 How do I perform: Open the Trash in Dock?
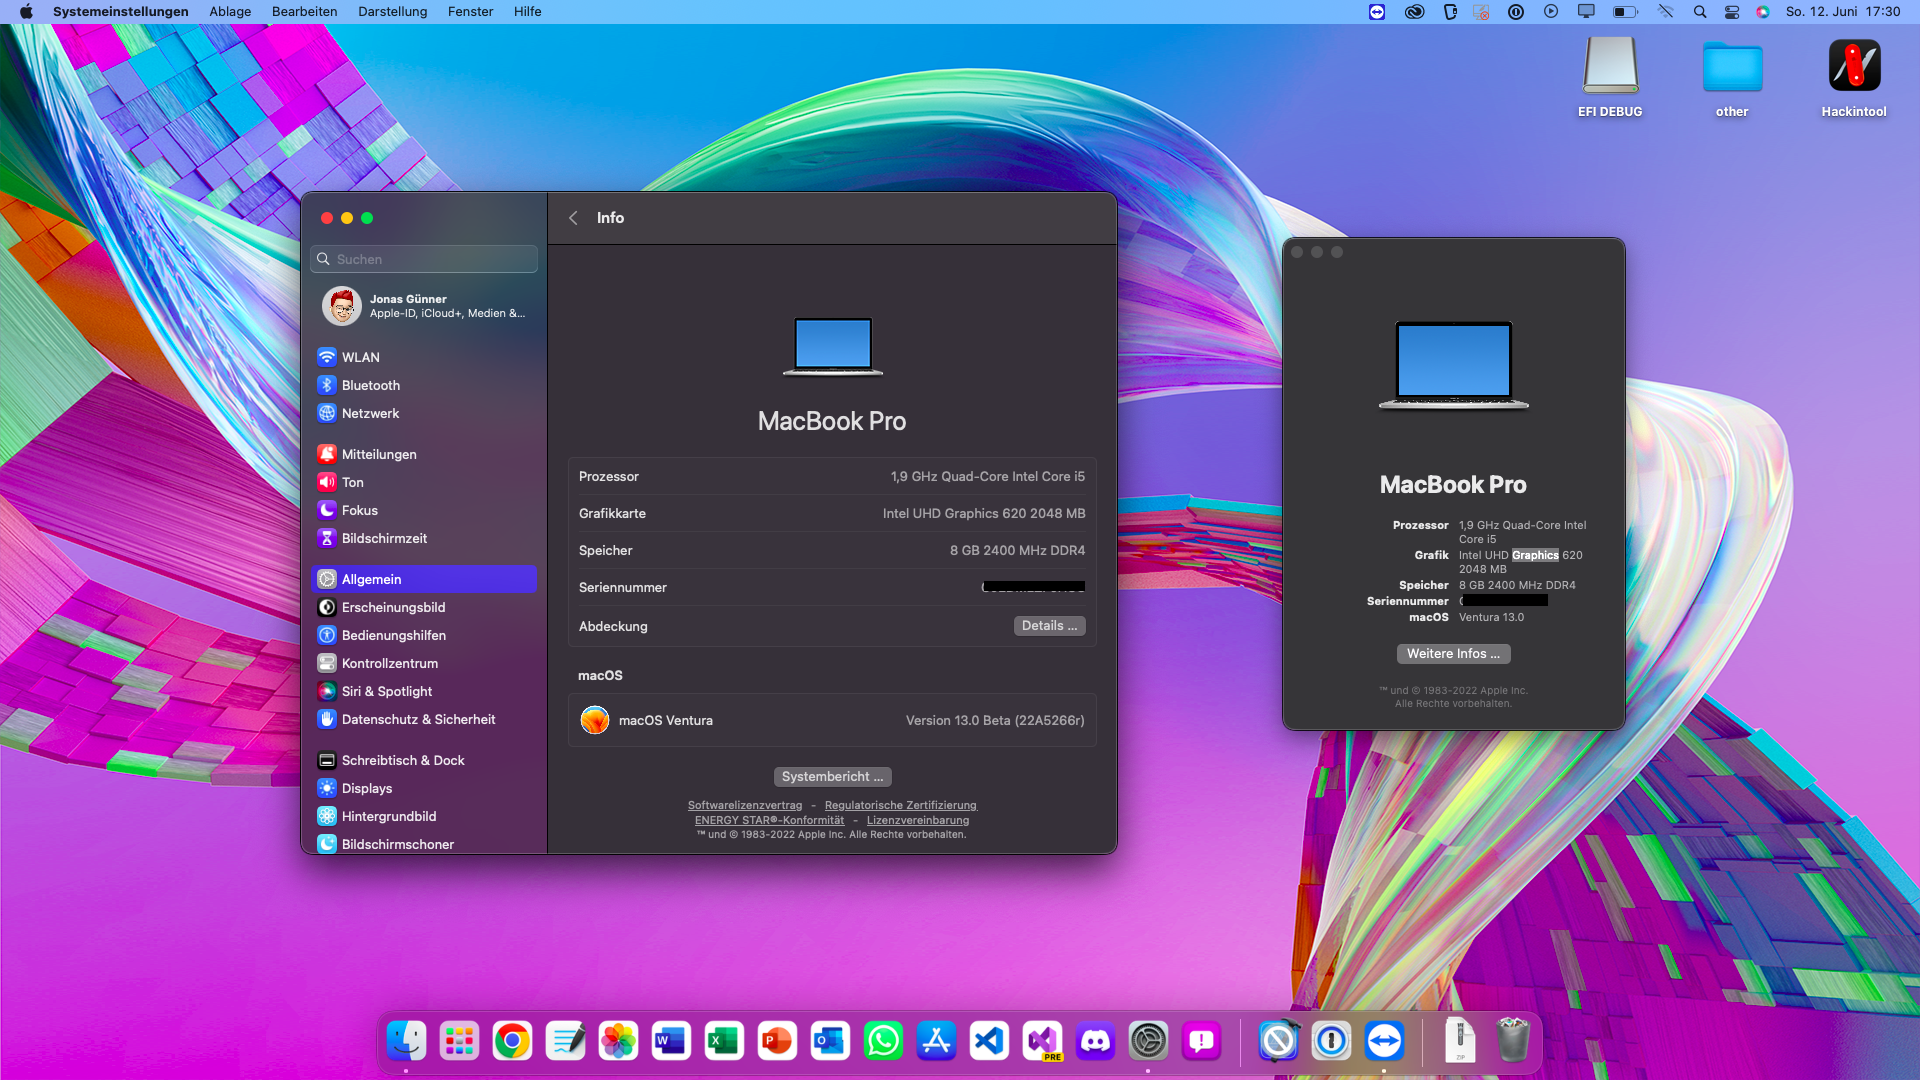pos(1513,1041)
